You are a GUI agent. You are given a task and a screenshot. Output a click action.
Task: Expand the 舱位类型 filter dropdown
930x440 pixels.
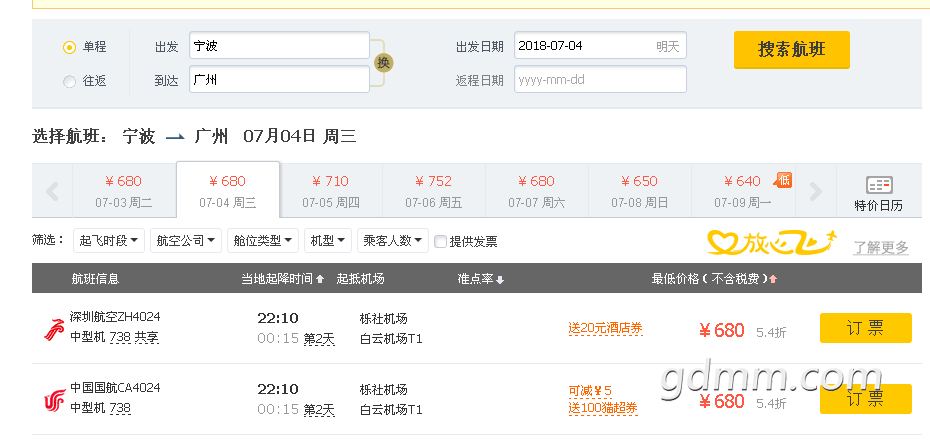coord(263,241)
